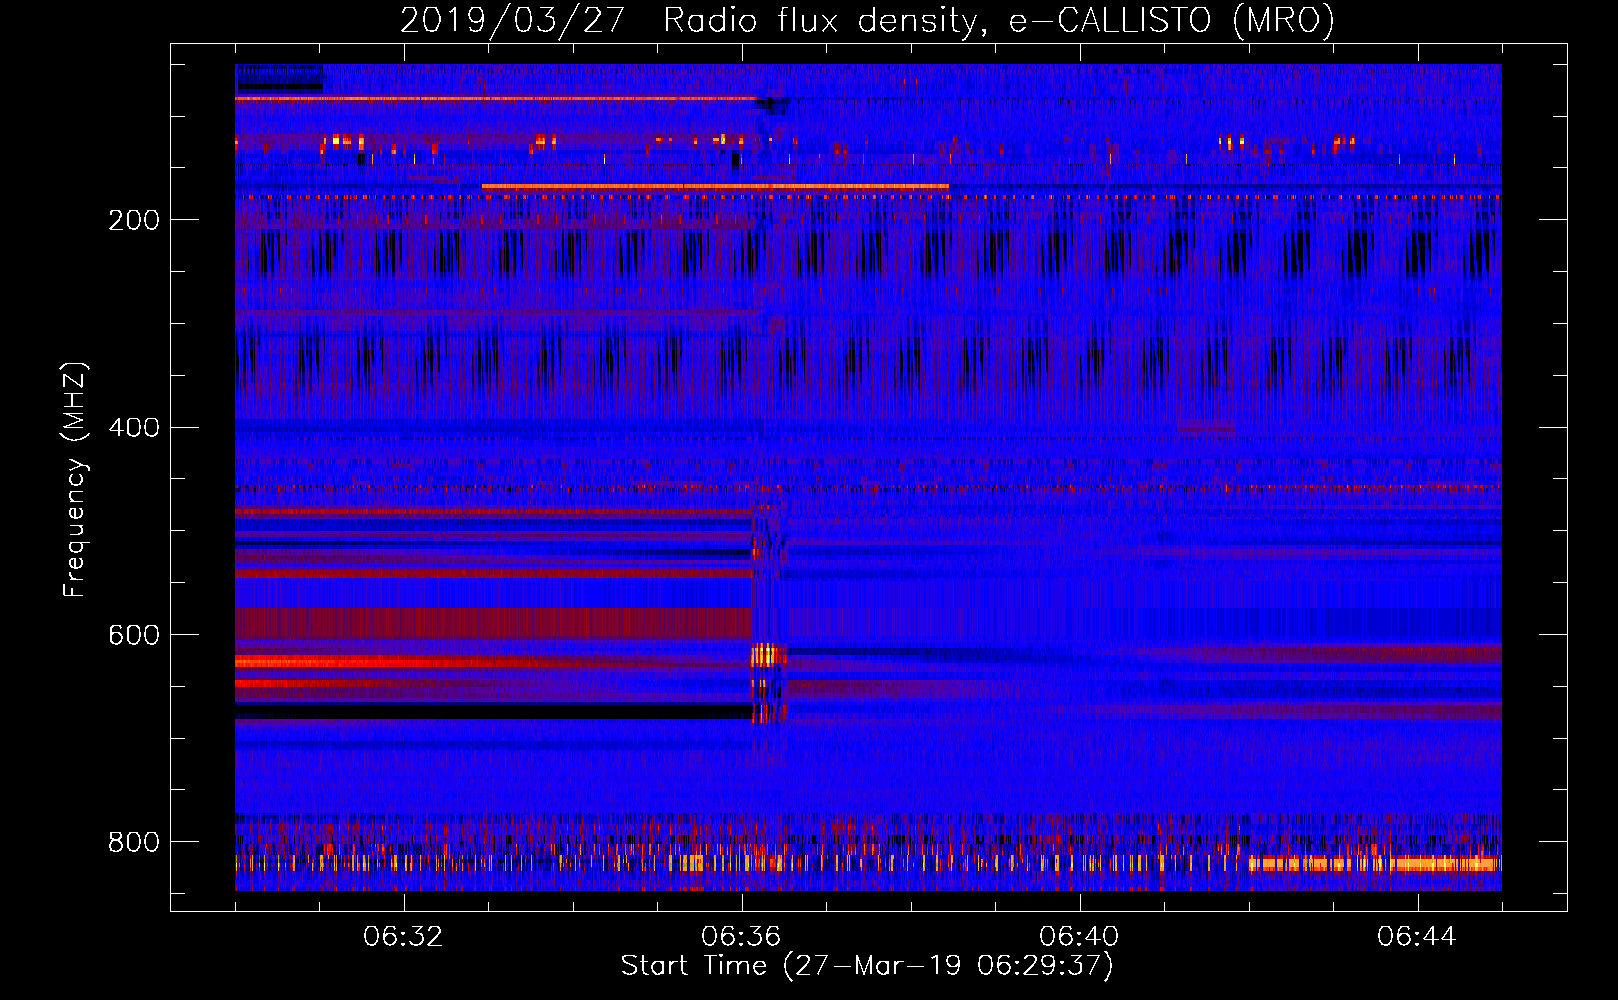Click the 'Start Time (27-Mar-19 06:29:37)' label
The image size is (1618, 1000).
(x=867, y=966)
